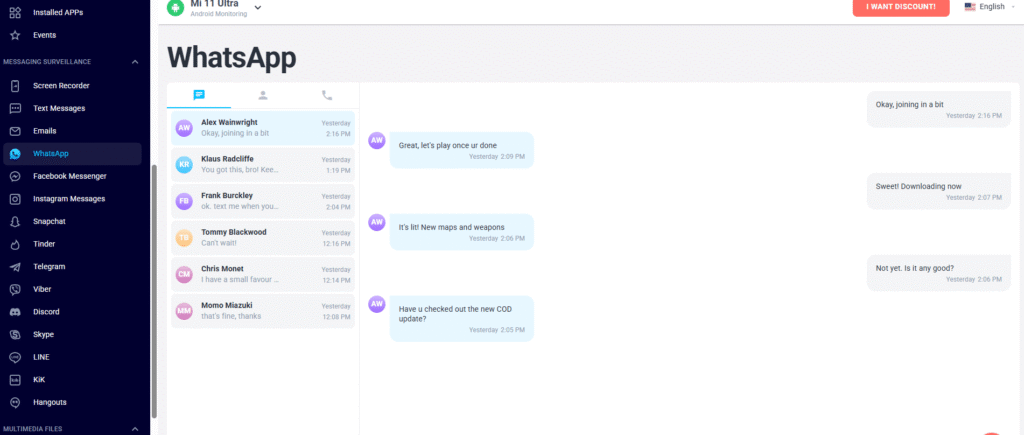The width and height of the screenshot is (1024, 435).
Task: Click 'It's lit! New maps and weapons' message
Action: [462, 232]
